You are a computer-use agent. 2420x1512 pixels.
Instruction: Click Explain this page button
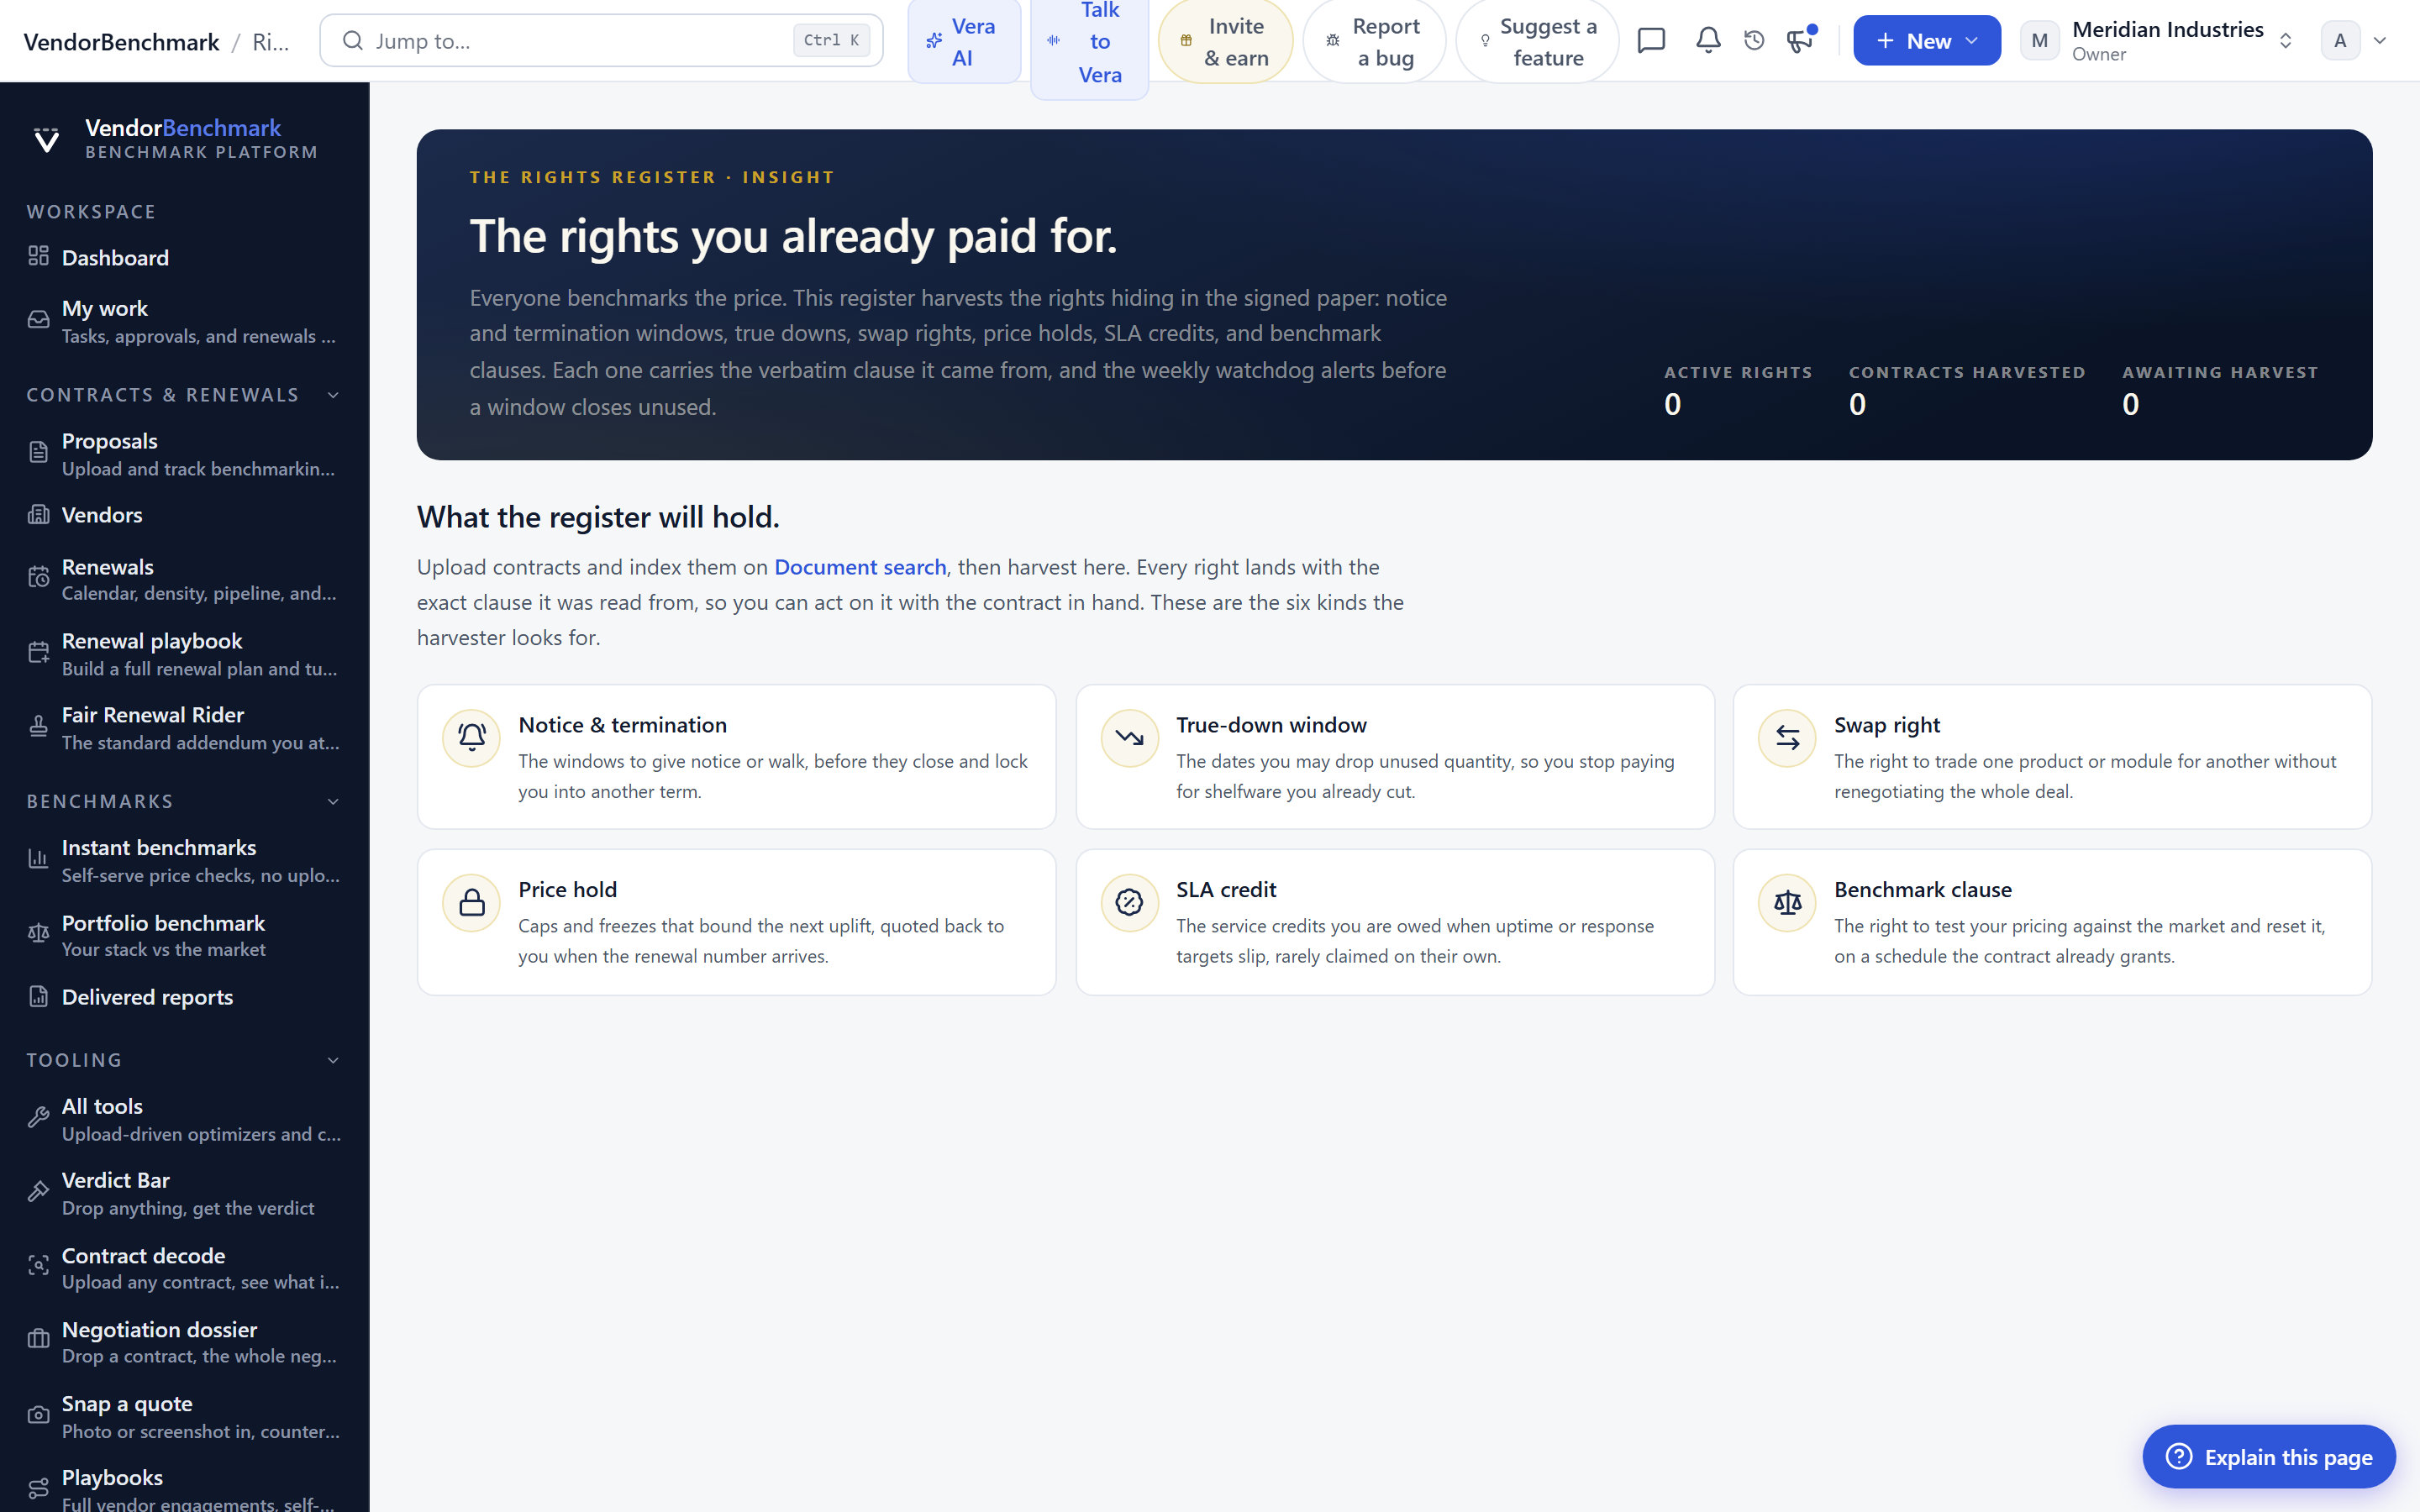click(x=2268, y=1456)
